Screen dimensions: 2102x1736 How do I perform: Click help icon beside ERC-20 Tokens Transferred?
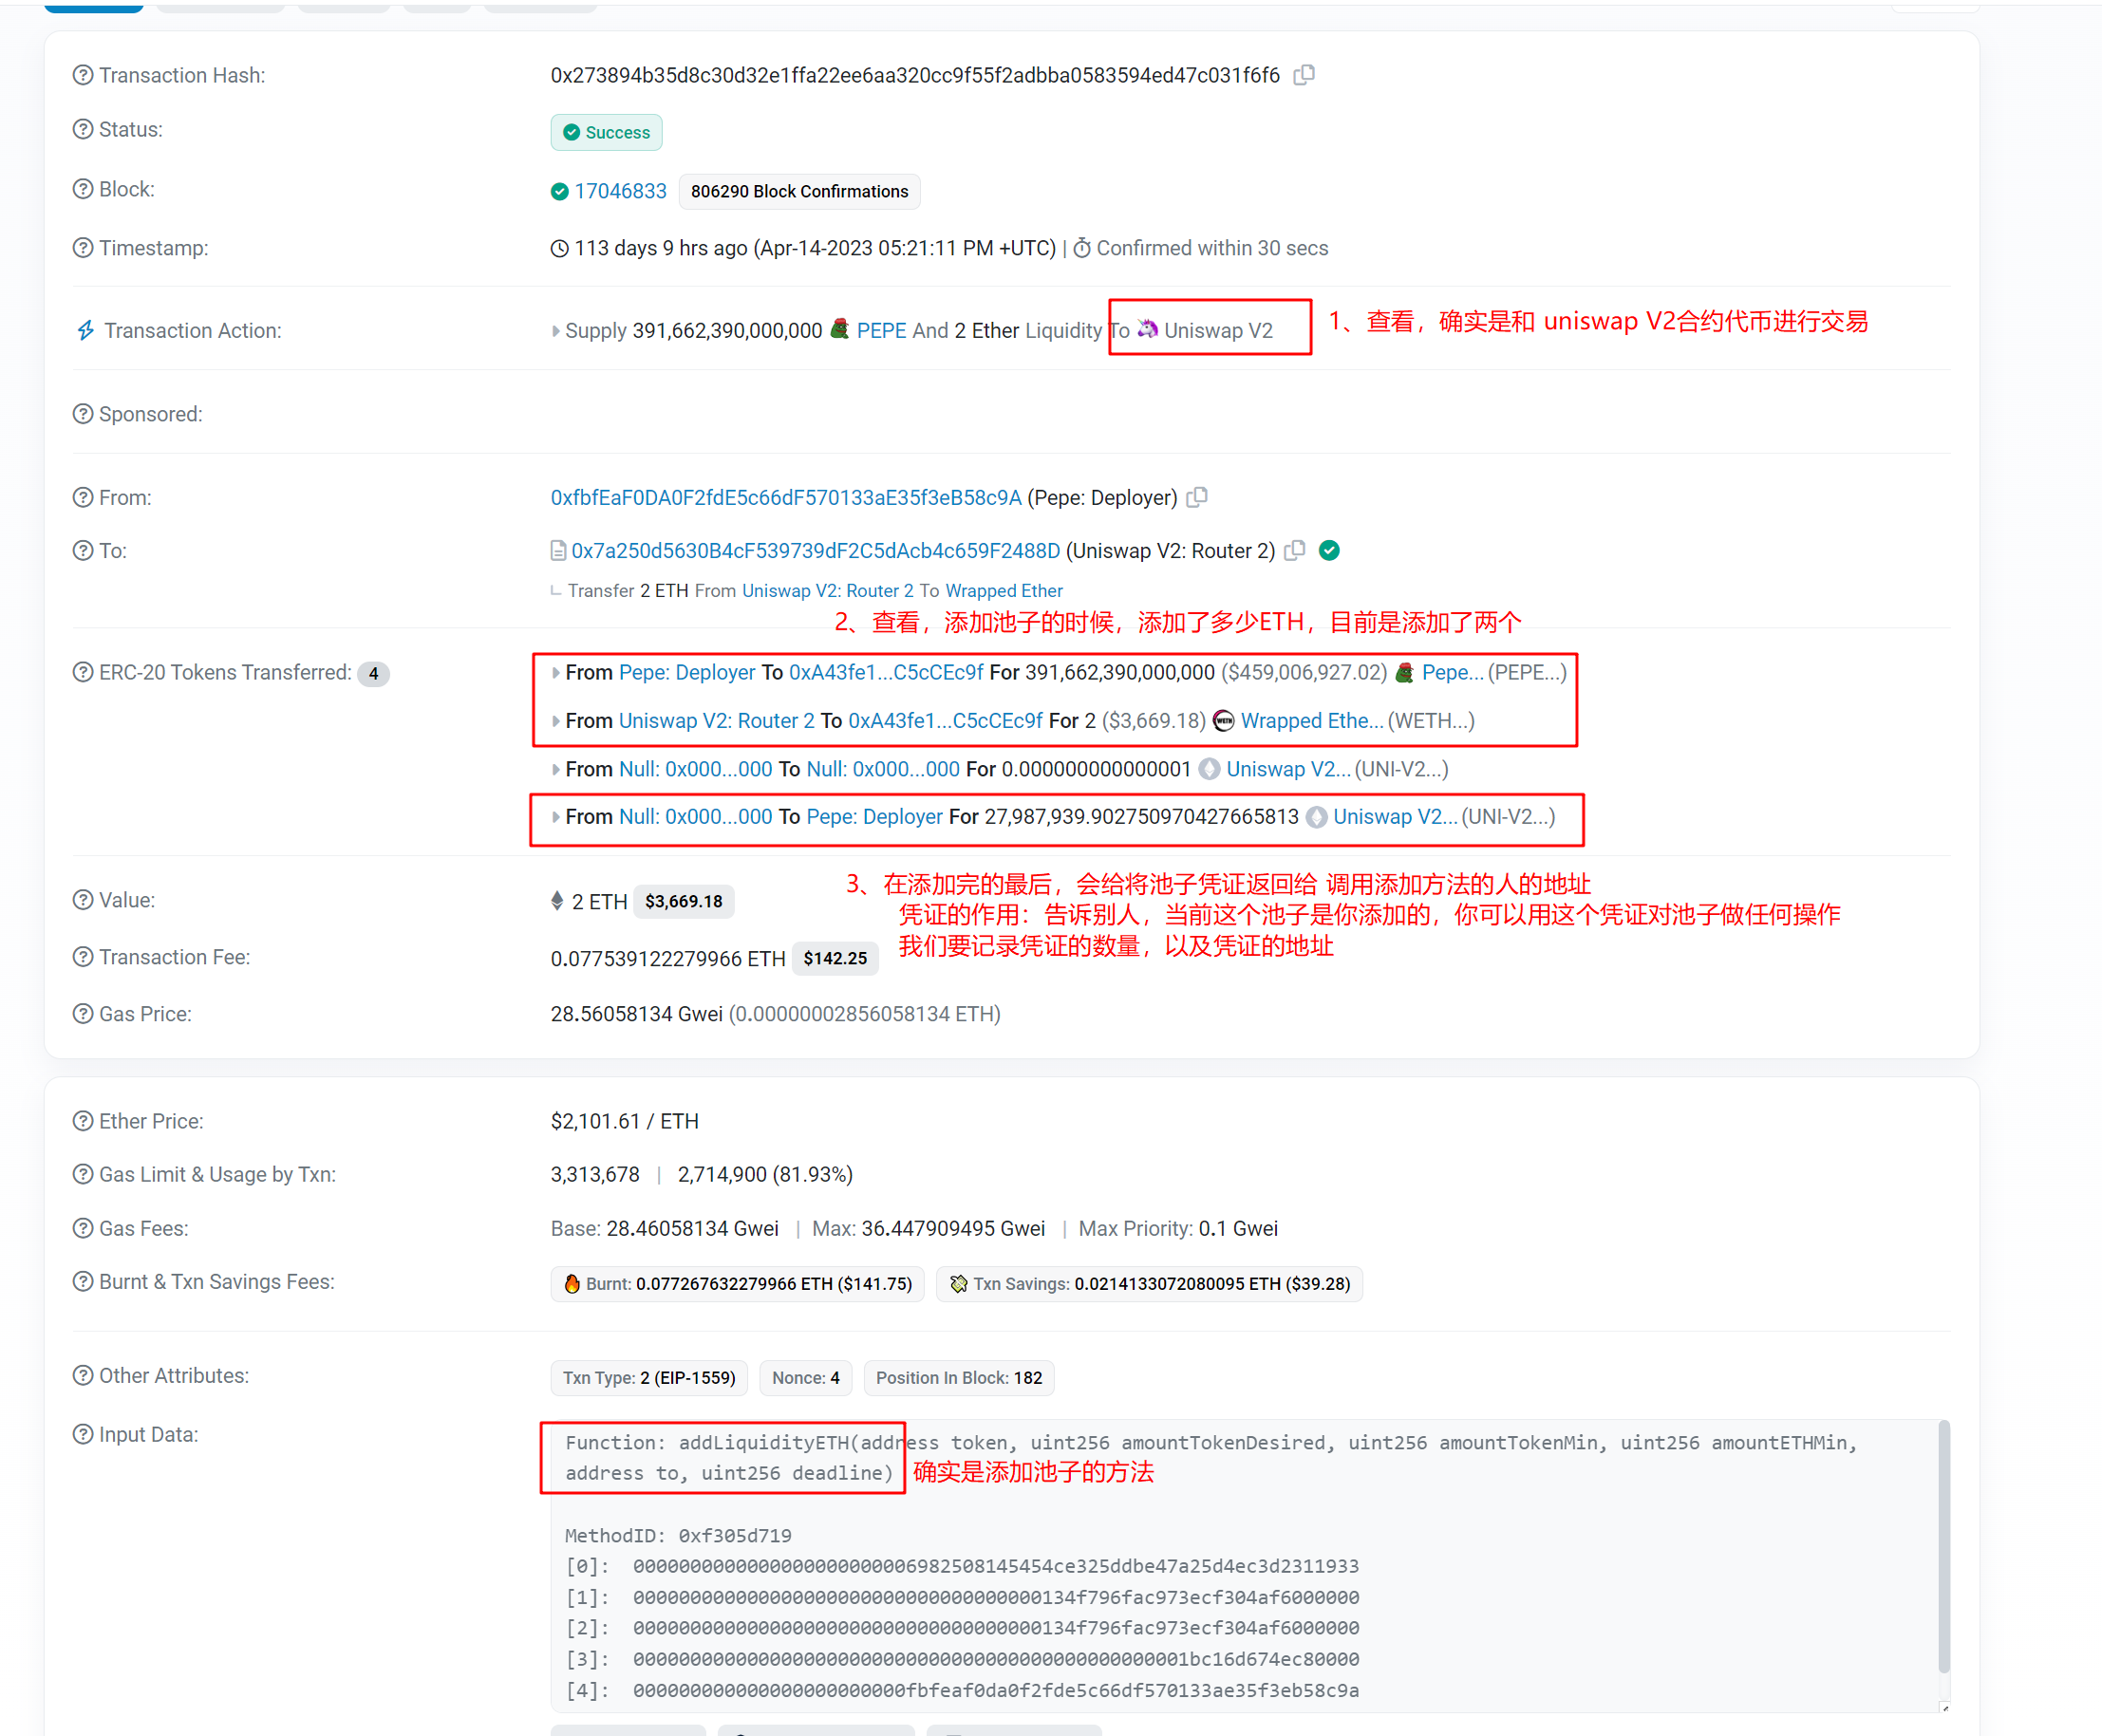pos(83,672)
